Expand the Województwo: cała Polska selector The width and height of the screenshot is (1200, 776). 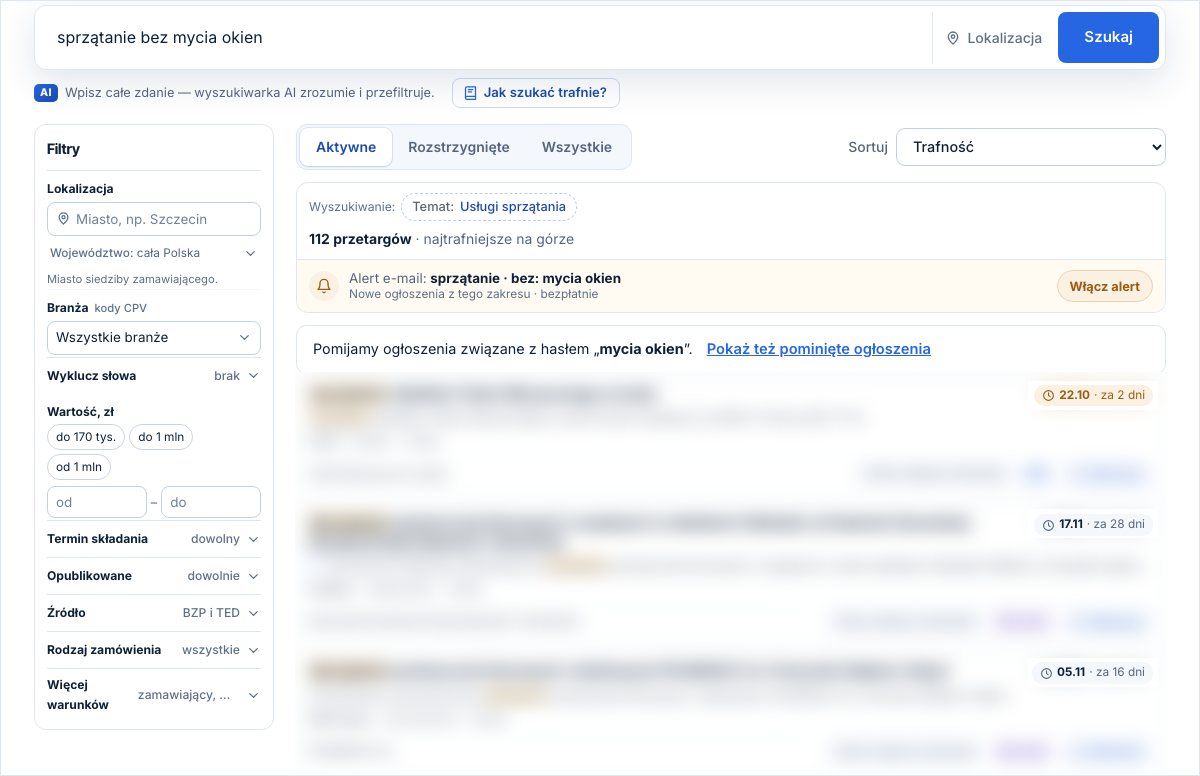pyautogui.click(x=154, y=253)
